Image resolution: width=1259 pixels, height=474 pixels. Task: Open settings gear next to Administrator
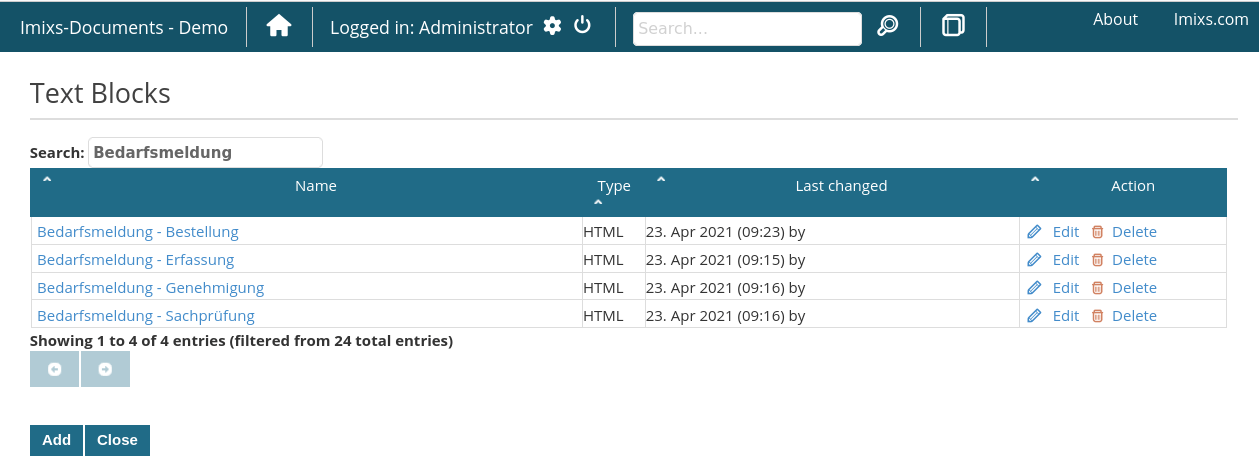tap(552, 27)
